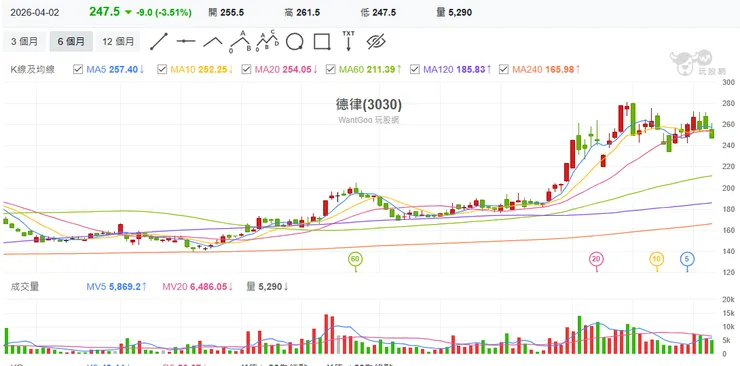The height and width of the screenshot is (366, 740).
Task: Switch chart to 3 個月 range
Action: (x=24, y=42)
